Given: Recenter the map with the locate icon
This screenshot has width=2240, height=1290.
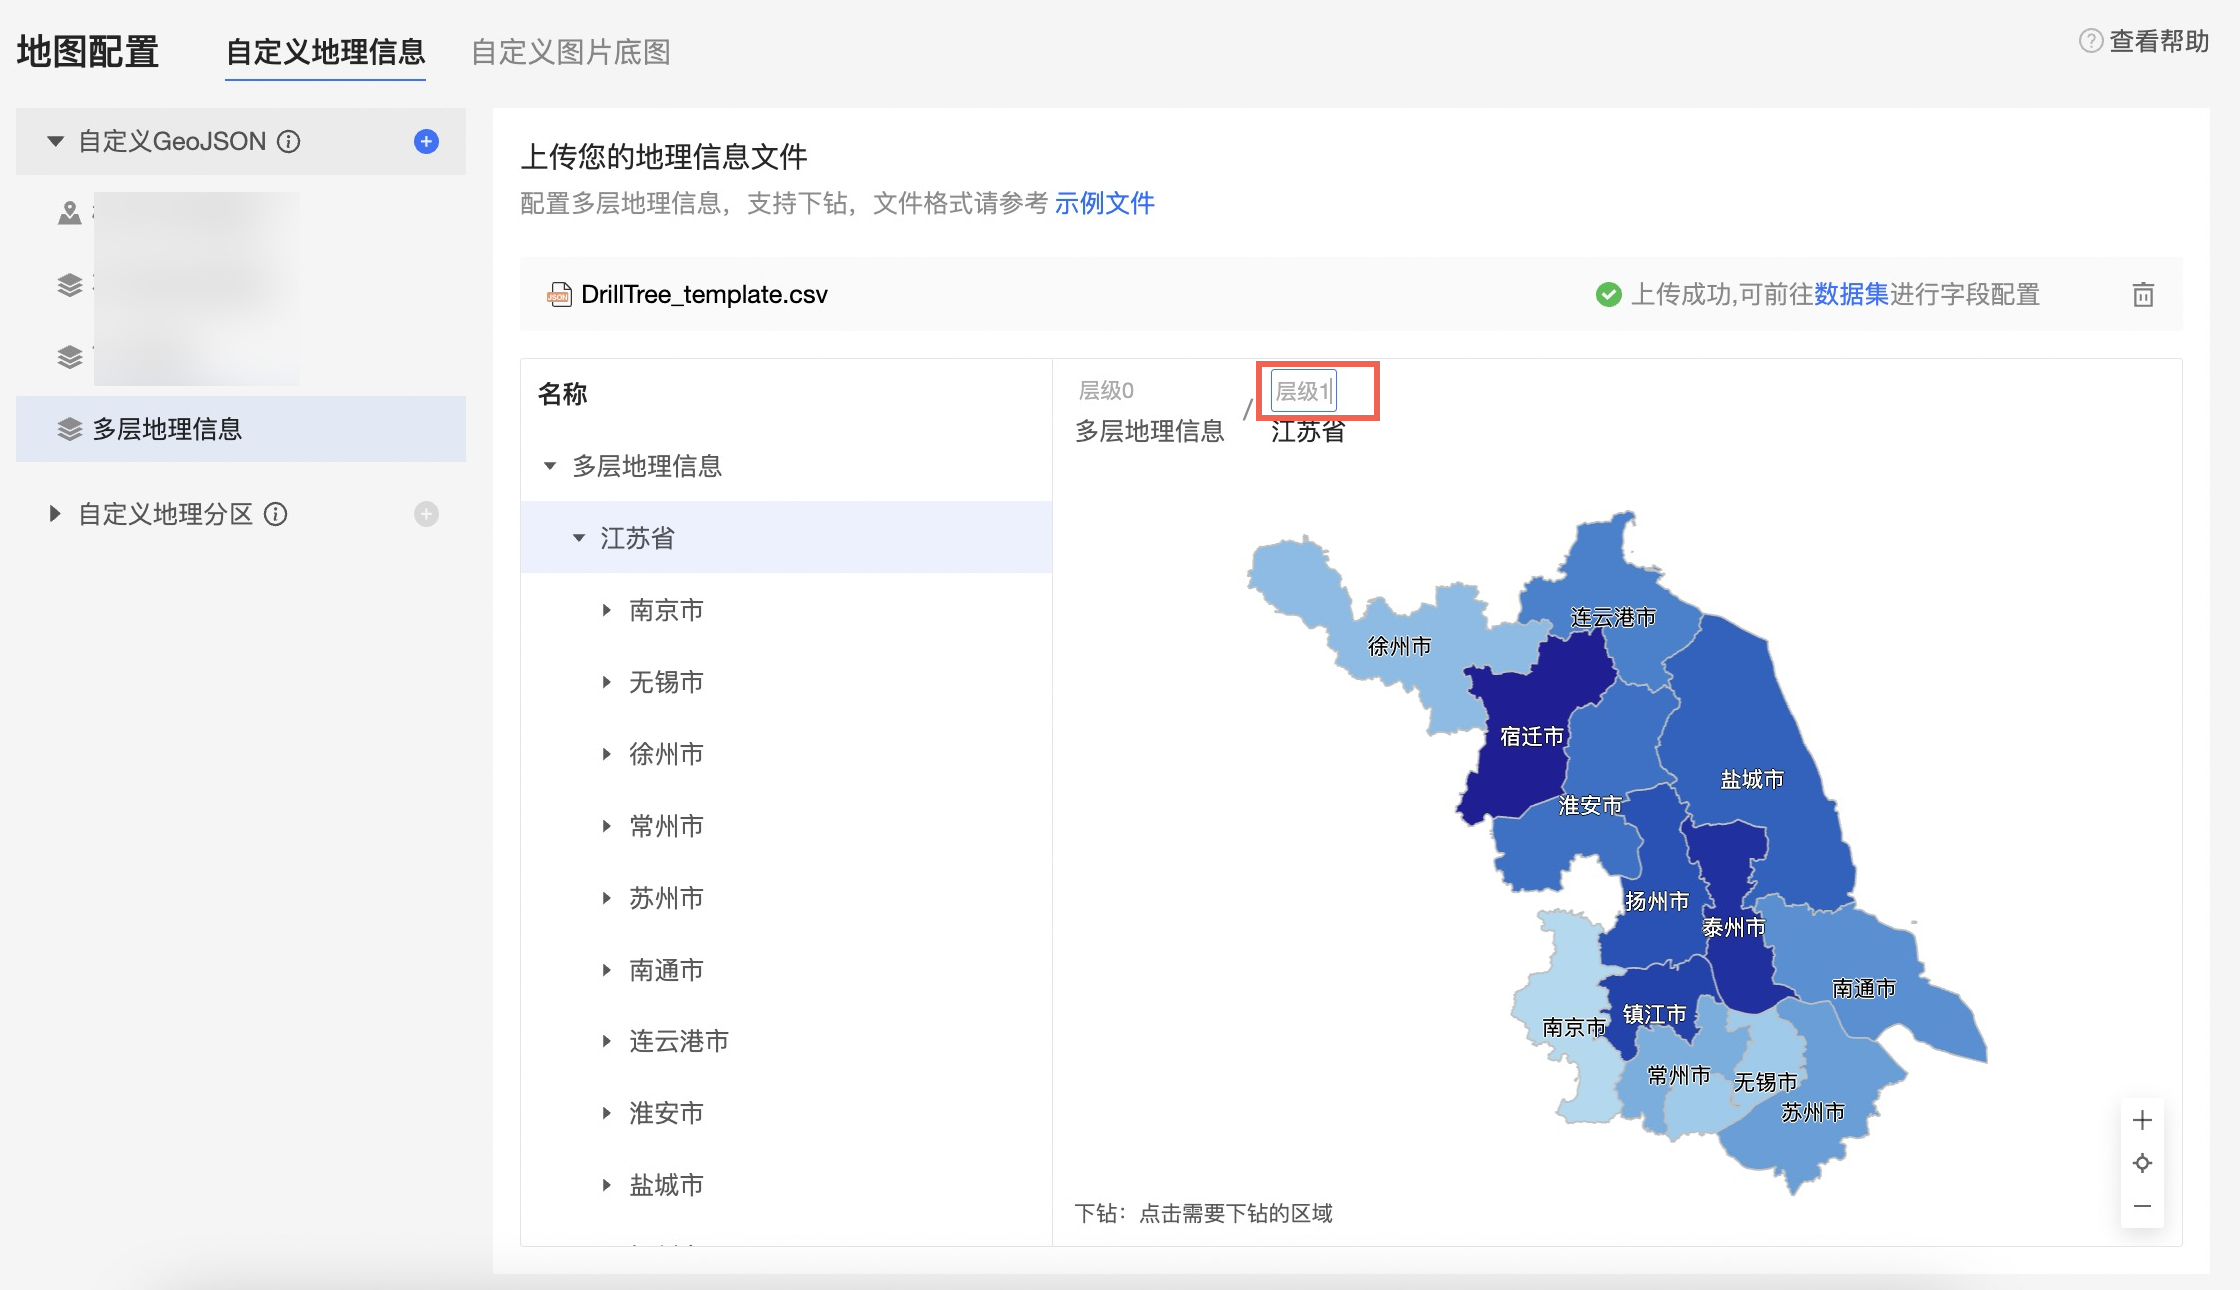Looking at the screenshot, I should (x=2142, y=1163).
